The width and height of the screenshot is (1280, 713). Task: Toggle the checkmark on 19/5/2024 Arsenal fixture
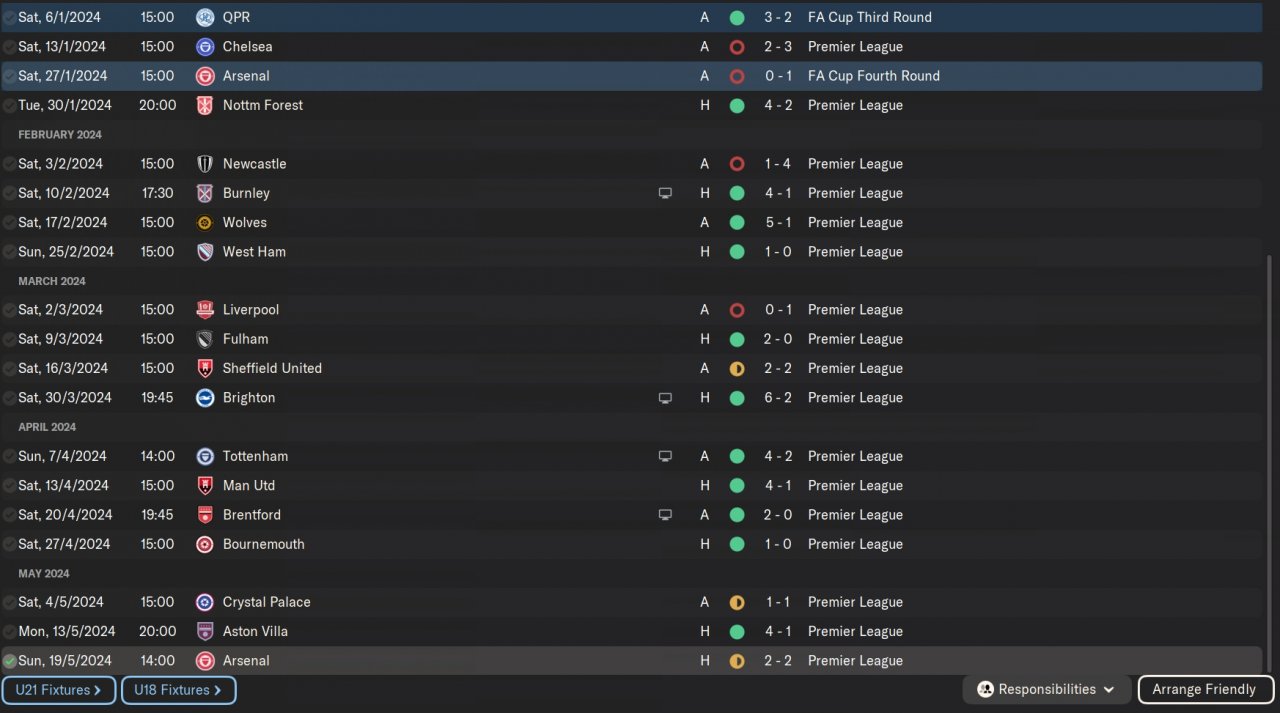[10, 661]
